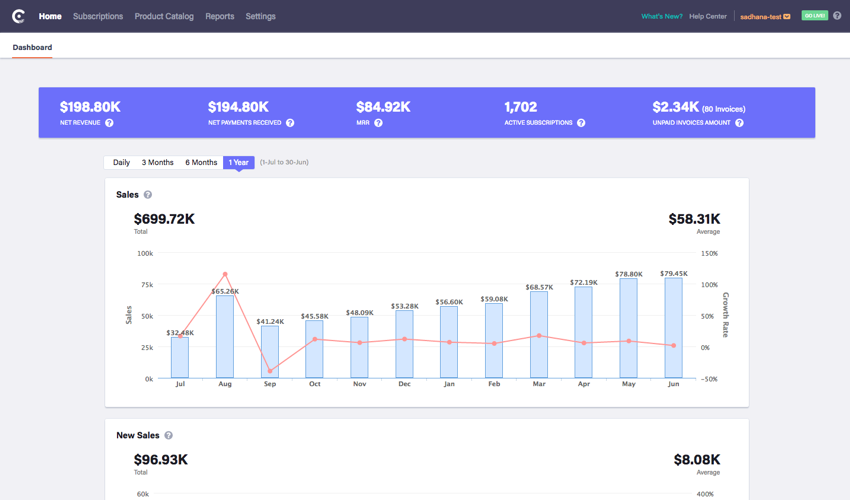Click the Sep growth rate point

tap(270, 371)
